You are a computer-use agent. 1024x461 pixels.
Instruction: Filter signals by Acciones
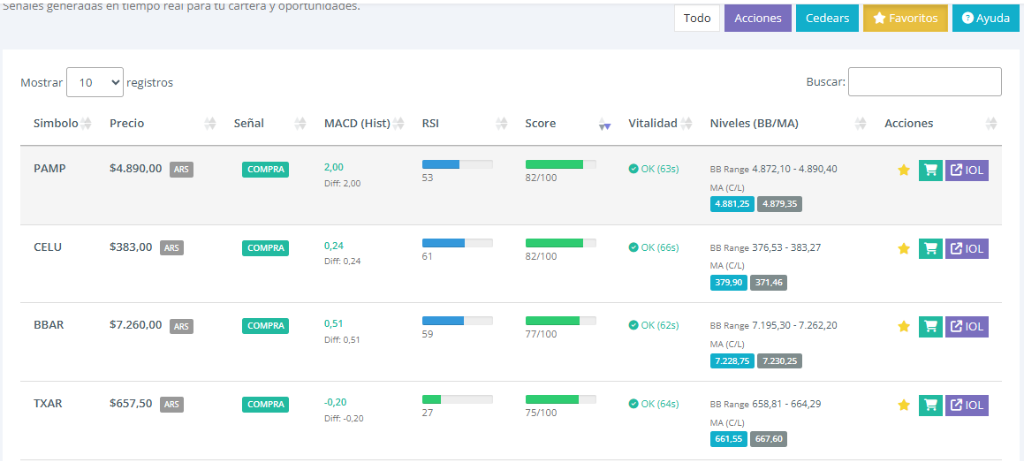(x=758, y=18)
